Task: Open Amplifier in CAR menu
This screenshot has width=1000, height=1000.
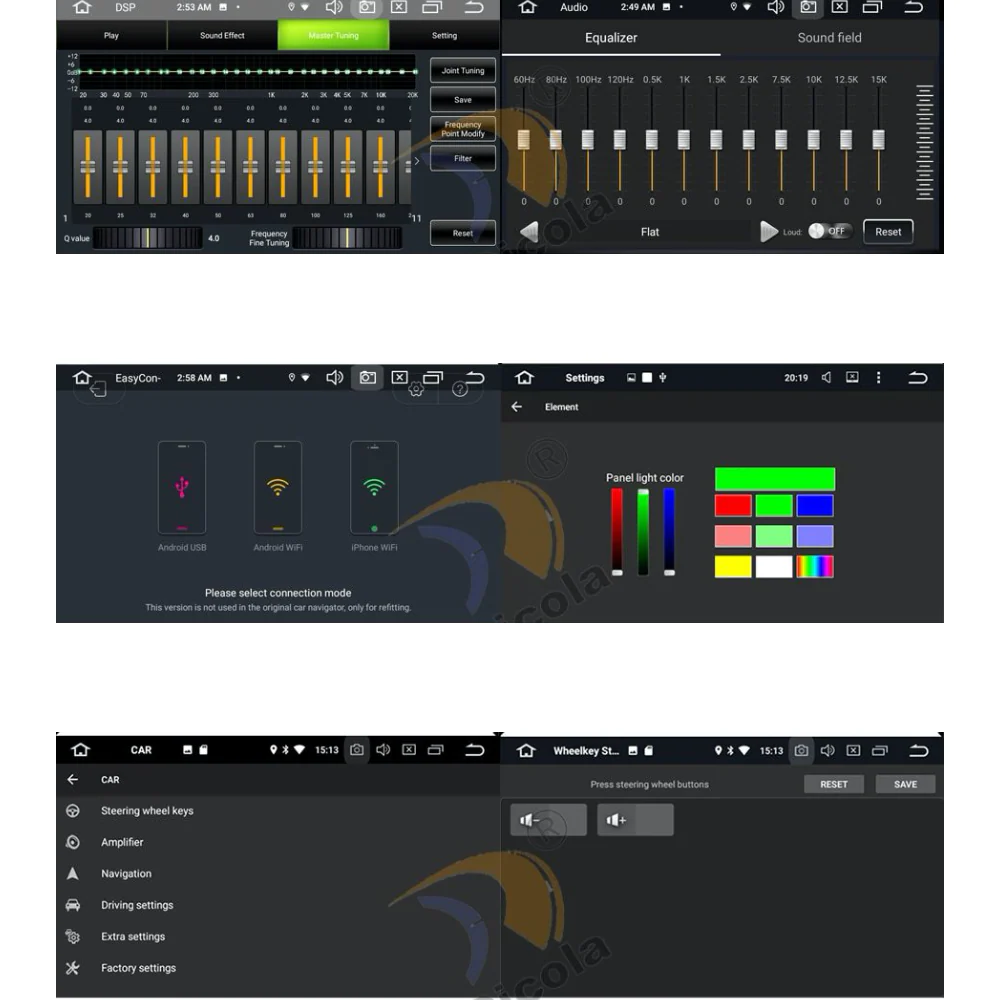Action: (x=278, y=842)
